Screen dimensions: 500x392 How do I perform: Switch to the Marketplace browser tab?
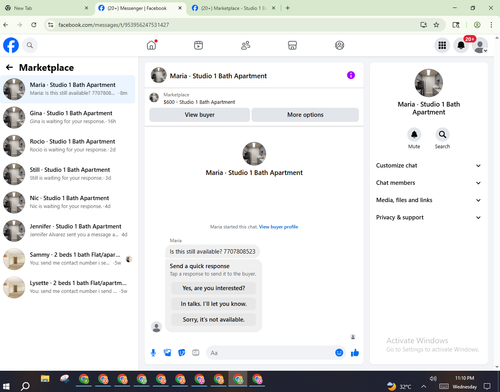pos(233,8)
